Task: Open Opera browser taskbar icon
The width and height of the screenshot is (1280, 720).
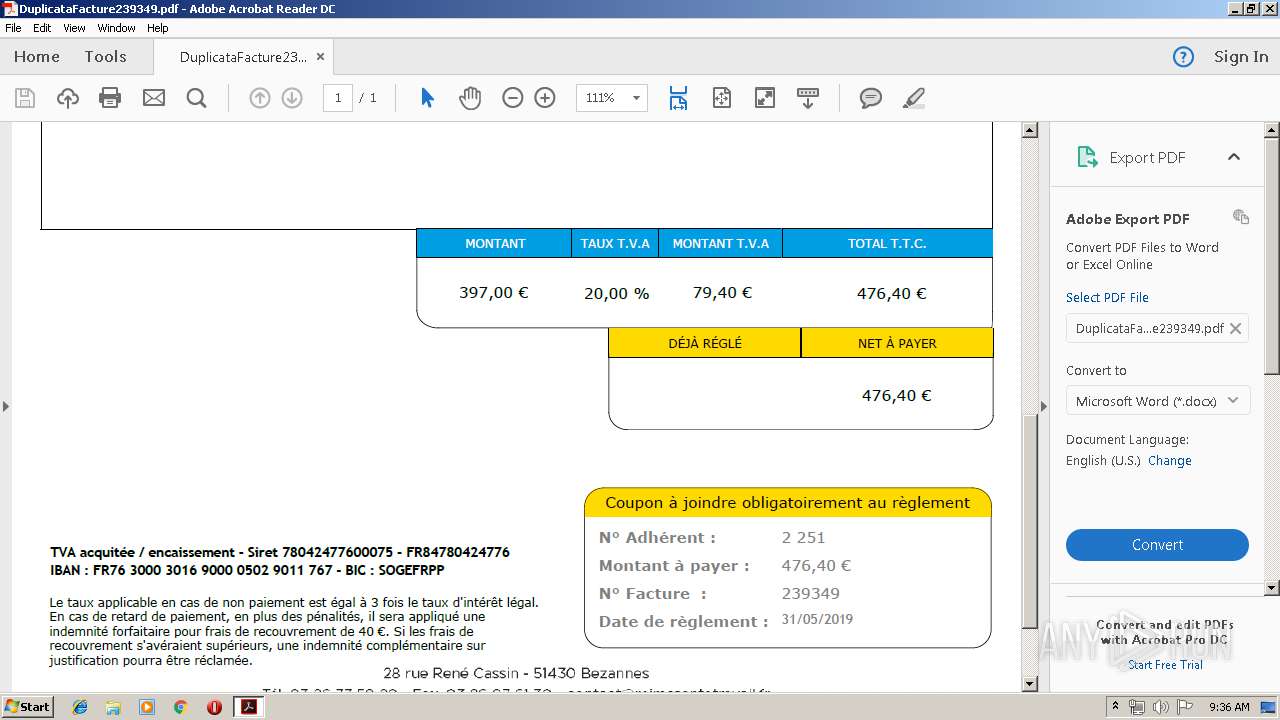Action: (x=214, y=707)
